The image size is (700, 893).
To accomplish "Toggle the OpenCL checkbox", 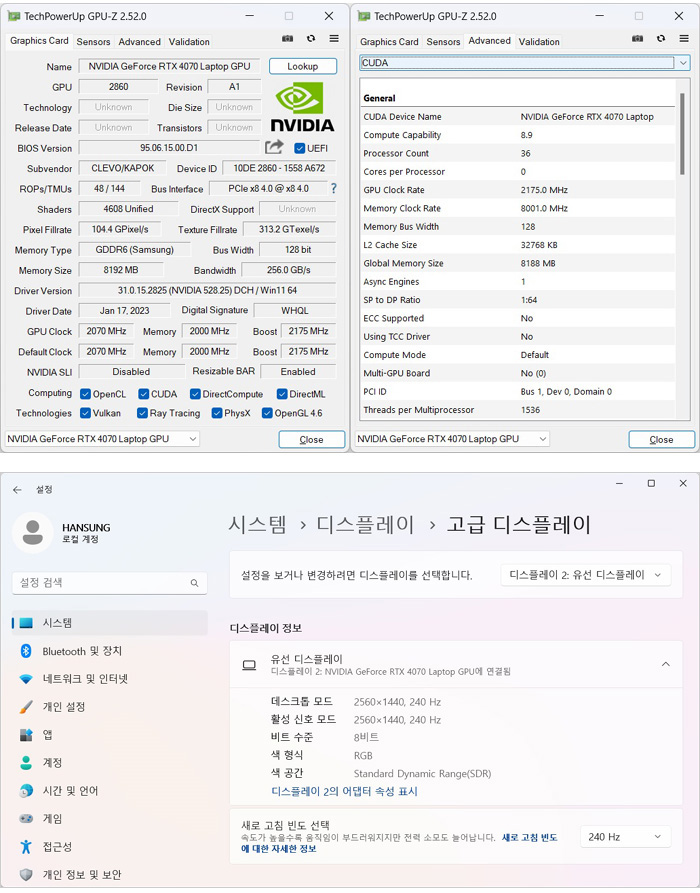I will [85, 394].
